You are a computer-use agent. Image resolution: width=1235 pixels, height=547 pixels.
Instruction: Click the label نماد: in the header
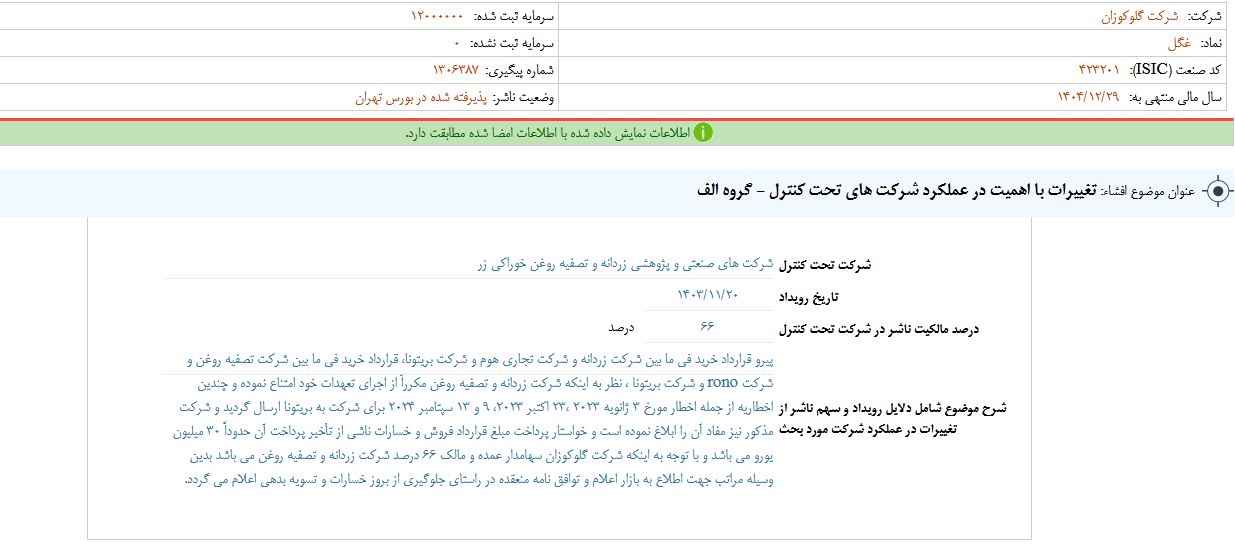coord(1211,44)
